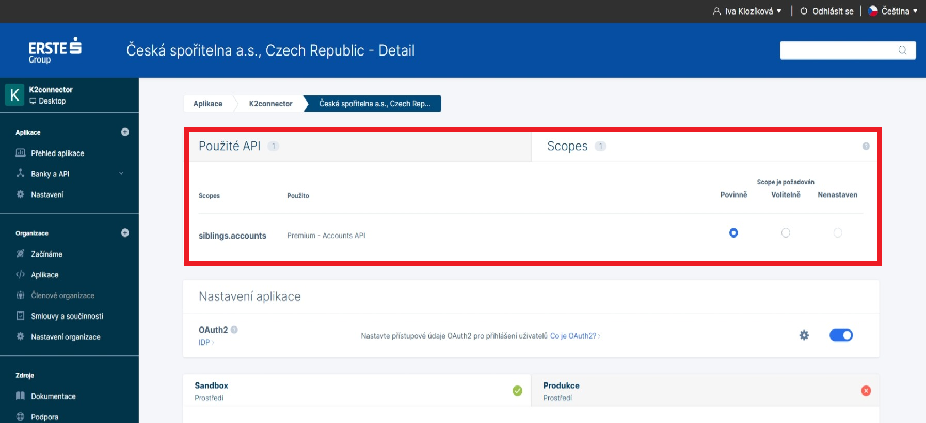Click the Použité API count badge
The height and width of the screenshot is (423, 926).
273,146
